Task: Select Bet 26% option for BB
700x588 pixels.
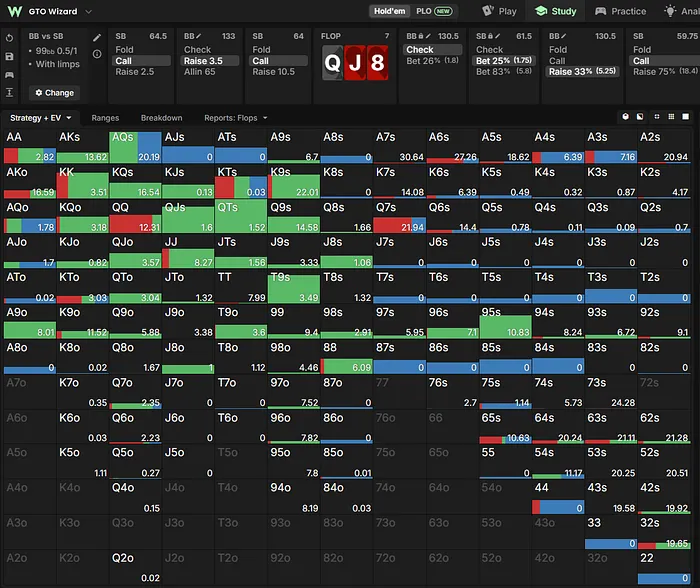Action: point(432,60)
